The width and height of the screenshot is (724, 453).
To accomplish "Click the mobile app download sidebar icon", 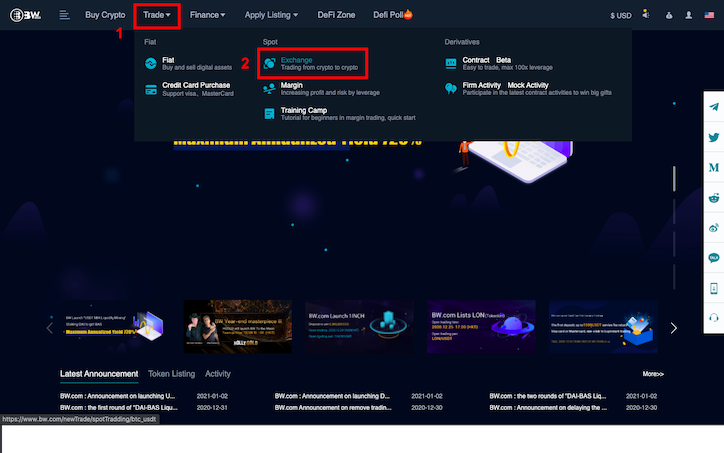I will [x=714, y=288].
